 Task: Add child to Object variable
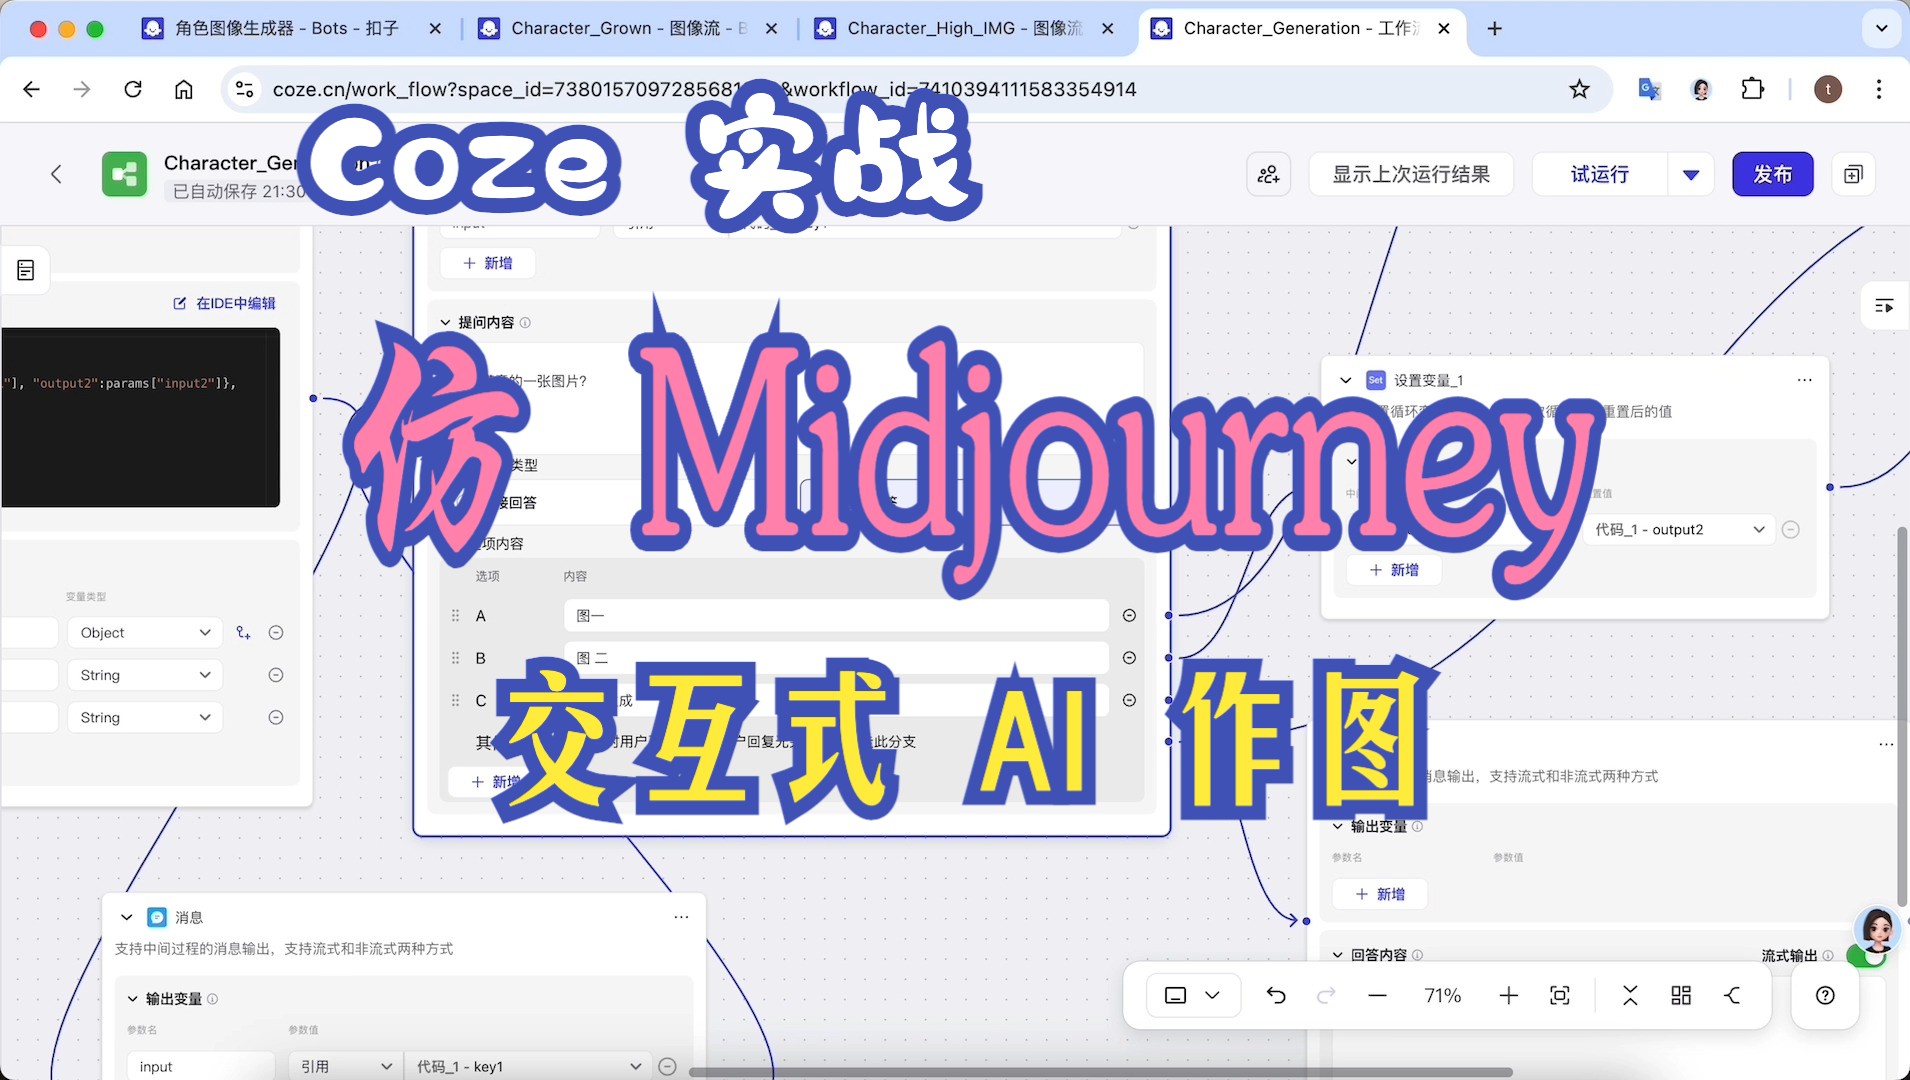(x=243, y=633)
